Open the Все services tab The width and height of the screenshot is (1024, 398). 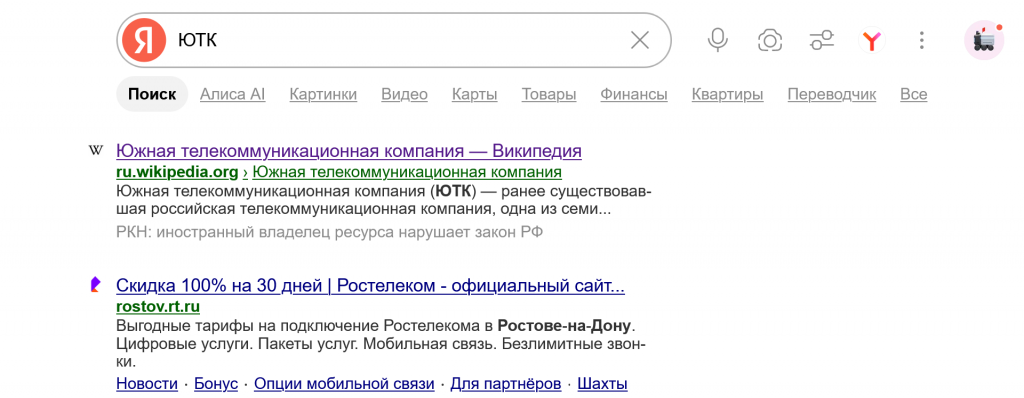(x=914, y=95)
